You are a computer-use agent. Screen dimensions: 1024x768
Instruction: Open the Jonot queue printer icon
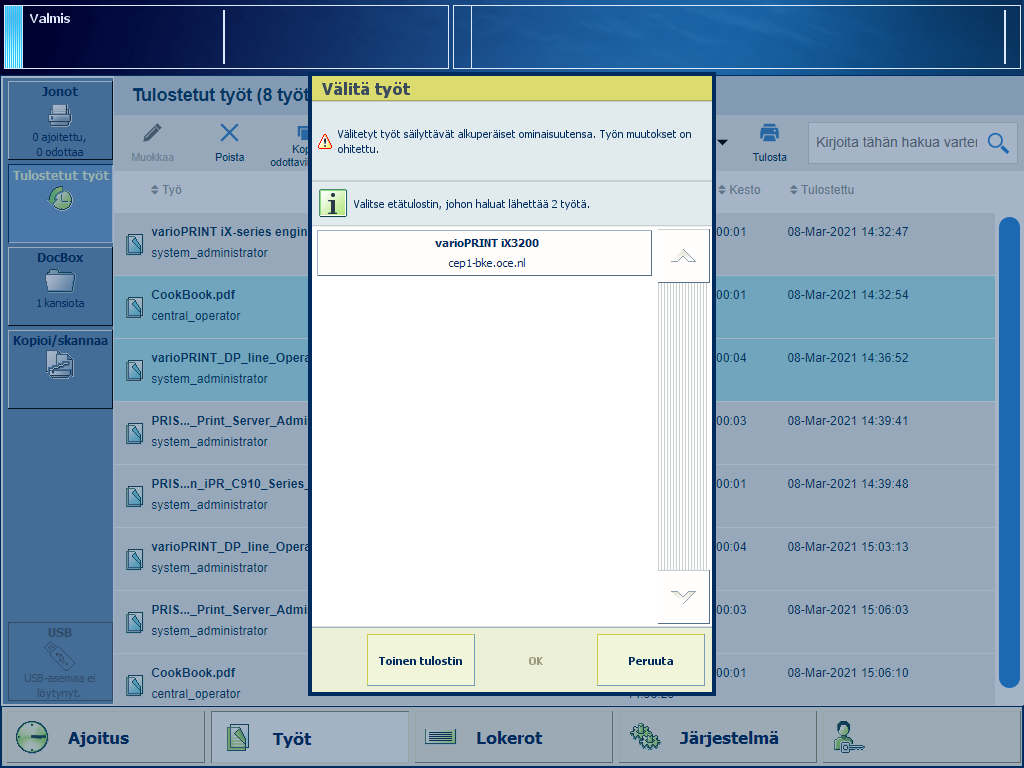[x=60, y=114]
